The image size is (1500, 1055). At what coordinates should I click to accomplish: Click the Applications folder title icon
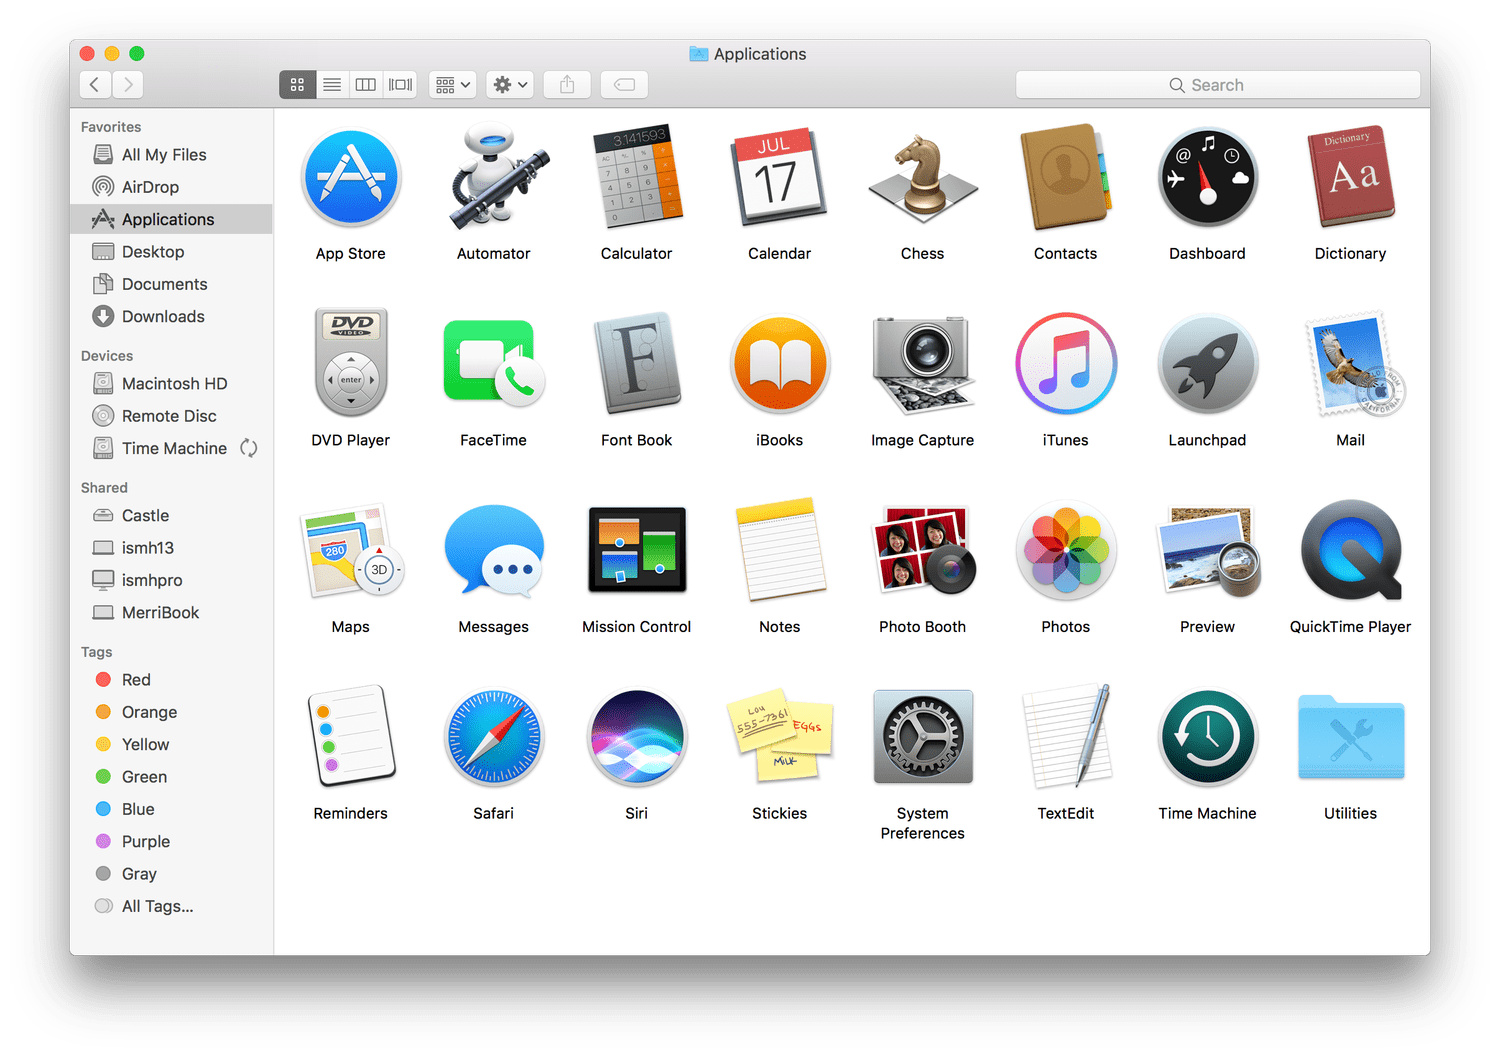(x=699, y=54)
